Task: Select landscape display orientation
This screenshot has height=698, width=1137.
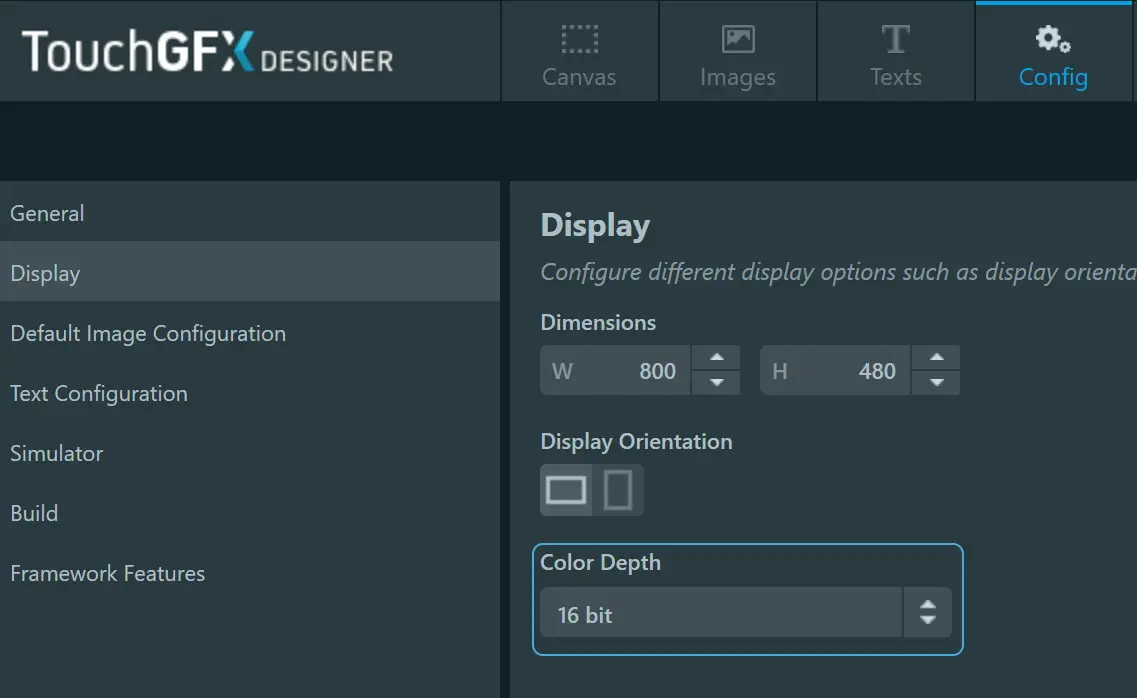Action: 566,491
